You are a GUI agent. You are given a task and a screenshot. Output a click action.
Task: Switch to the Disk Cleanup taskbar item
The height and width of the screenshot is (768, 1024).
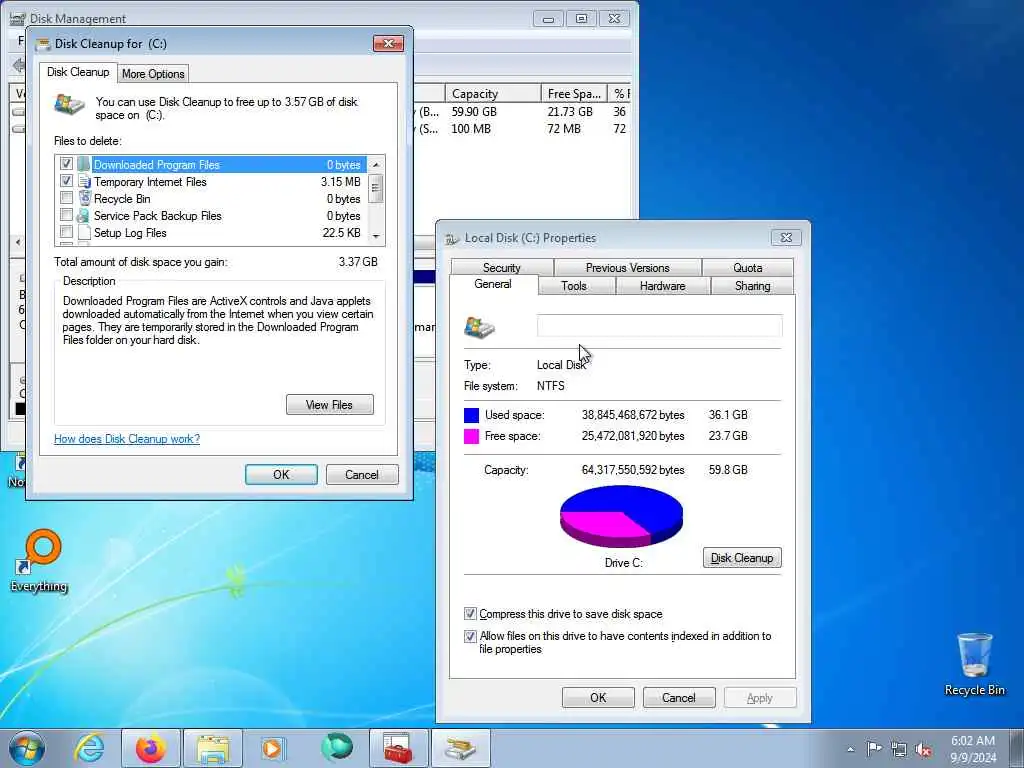(x=460, y=748)
